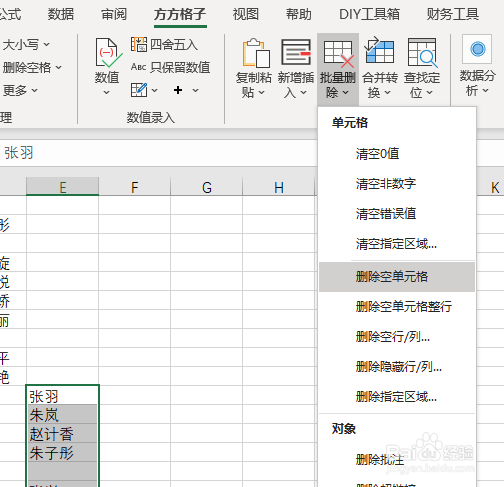This screenshot has width=504, height=487.
Task: Choose 删除指定区域... menu item
Action: pyautogui.click(x=397, y=397)
